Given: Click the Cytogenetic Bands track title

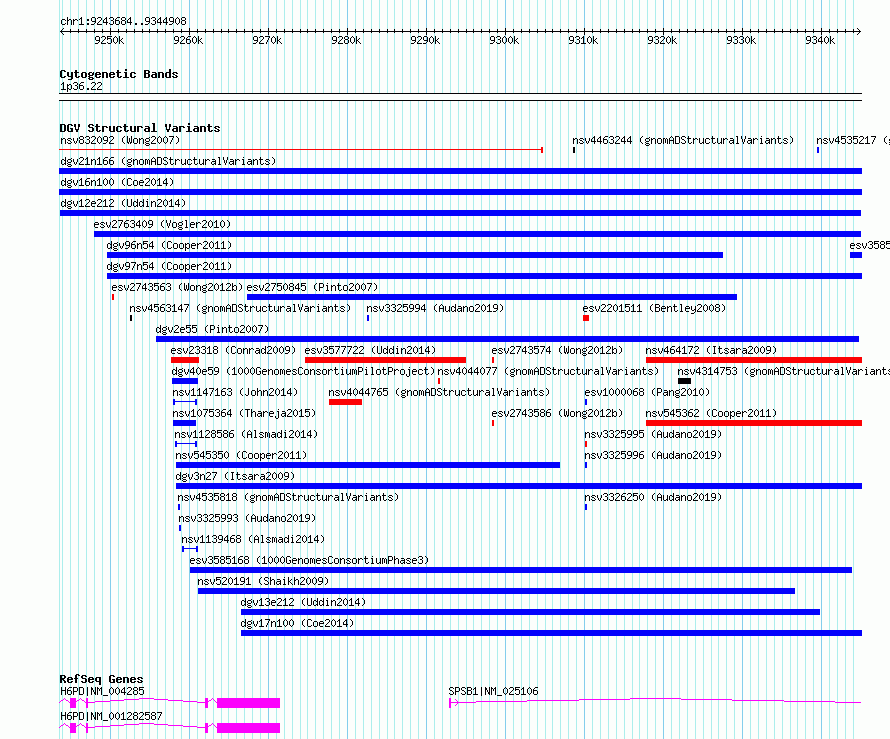Looking at the screenshot, I should coord(119,74).
